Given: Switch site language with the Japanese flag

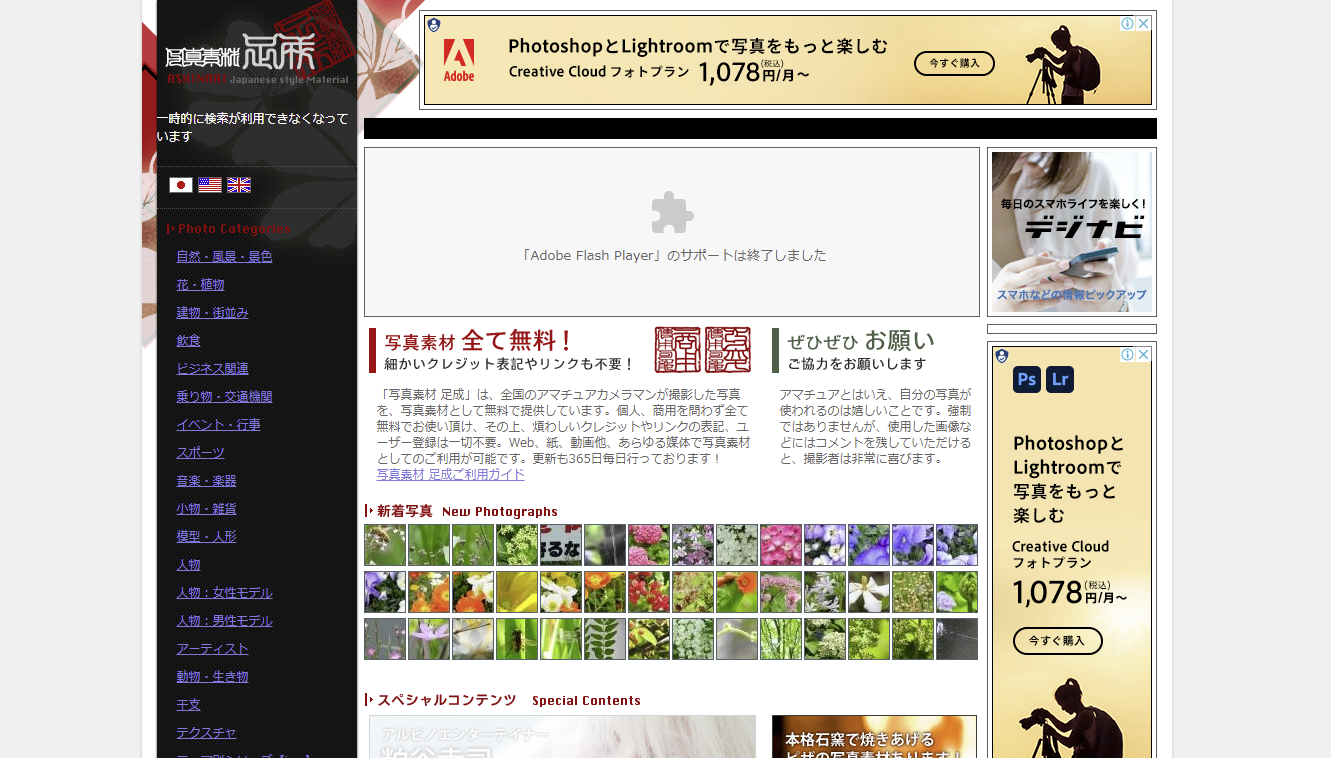Looking at the screenshot, I should [x=180, y=185].
